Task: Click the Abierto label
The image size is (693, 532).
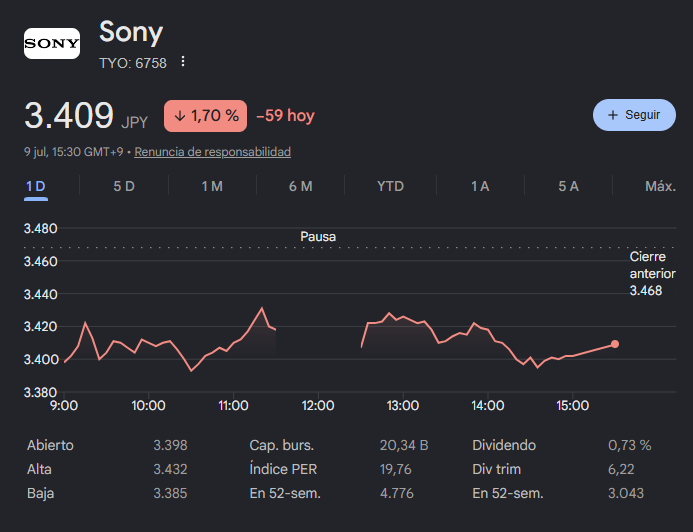Action: (50, 445)
